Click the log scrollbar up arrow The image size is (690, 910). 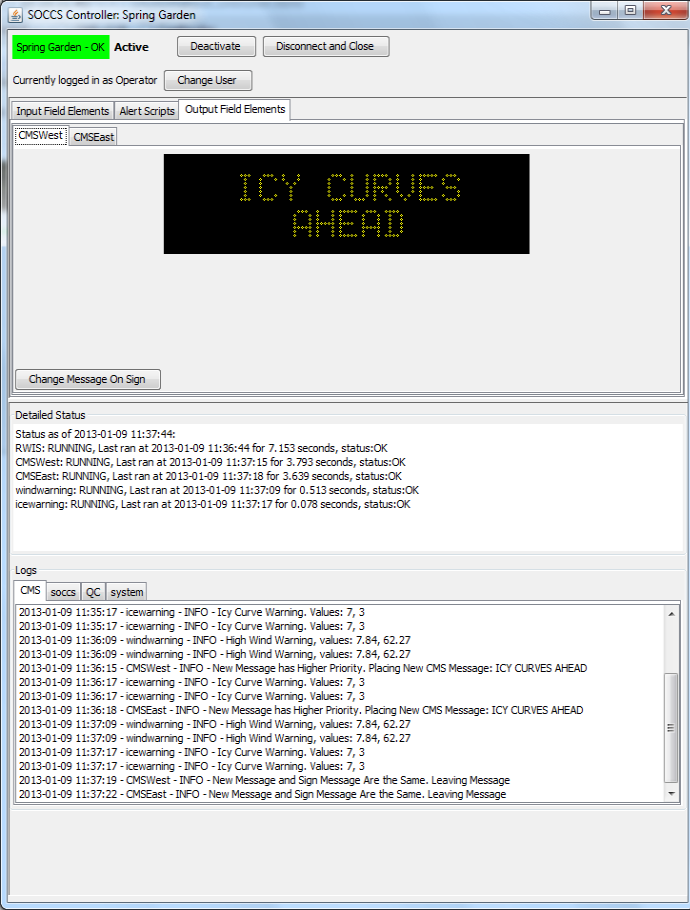(672, 611)
